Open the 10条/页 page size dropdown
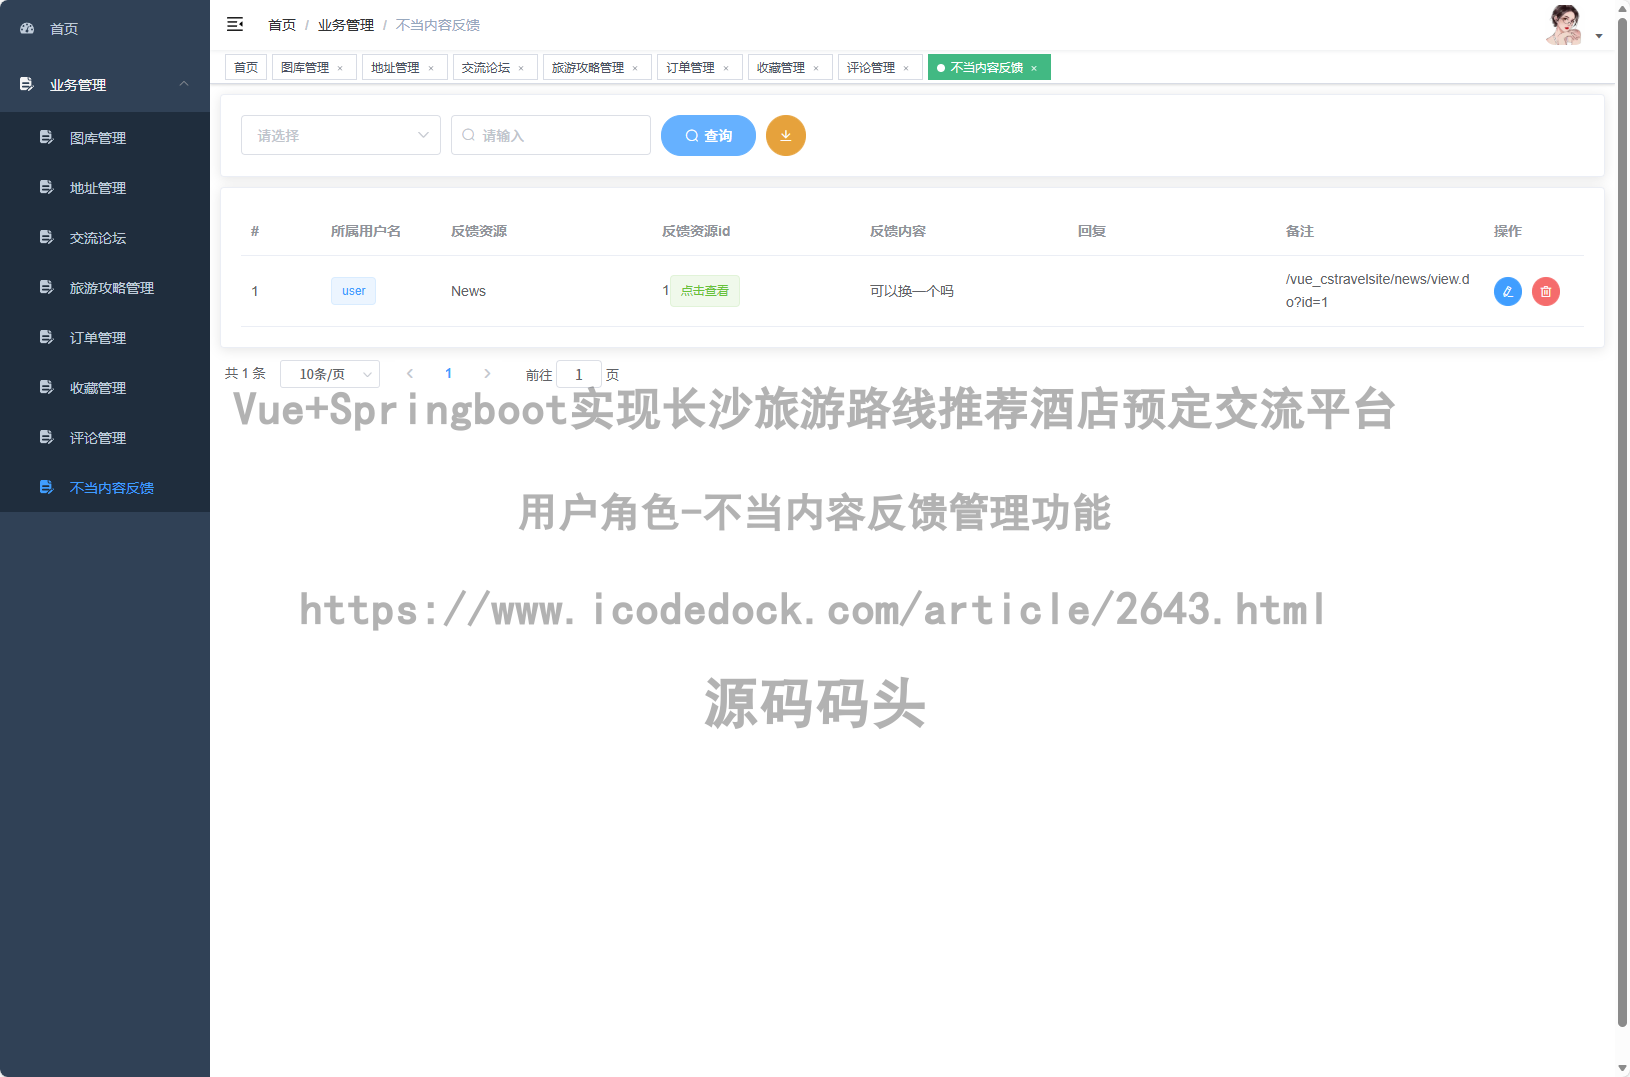 coord(330,373)
